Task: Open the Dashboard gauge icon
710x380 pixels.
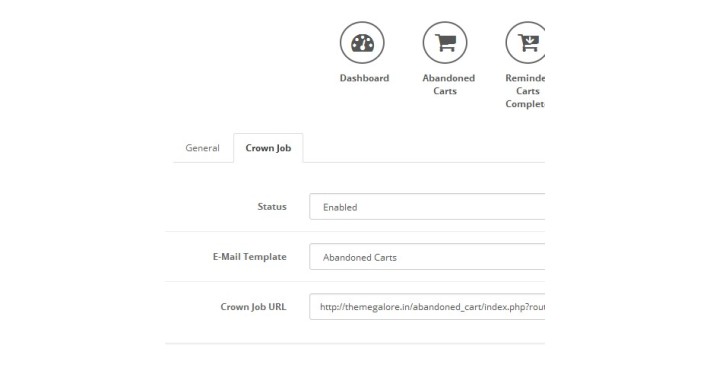Action: click(362, 43)
